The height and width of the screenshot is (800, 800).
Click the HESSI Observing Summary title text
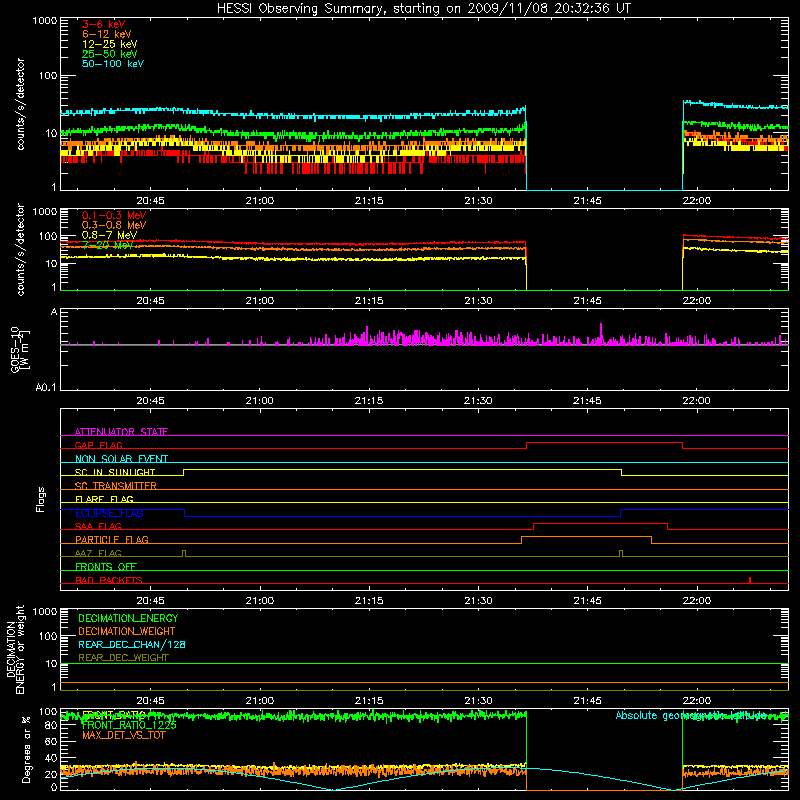click(x=424, y=9)
